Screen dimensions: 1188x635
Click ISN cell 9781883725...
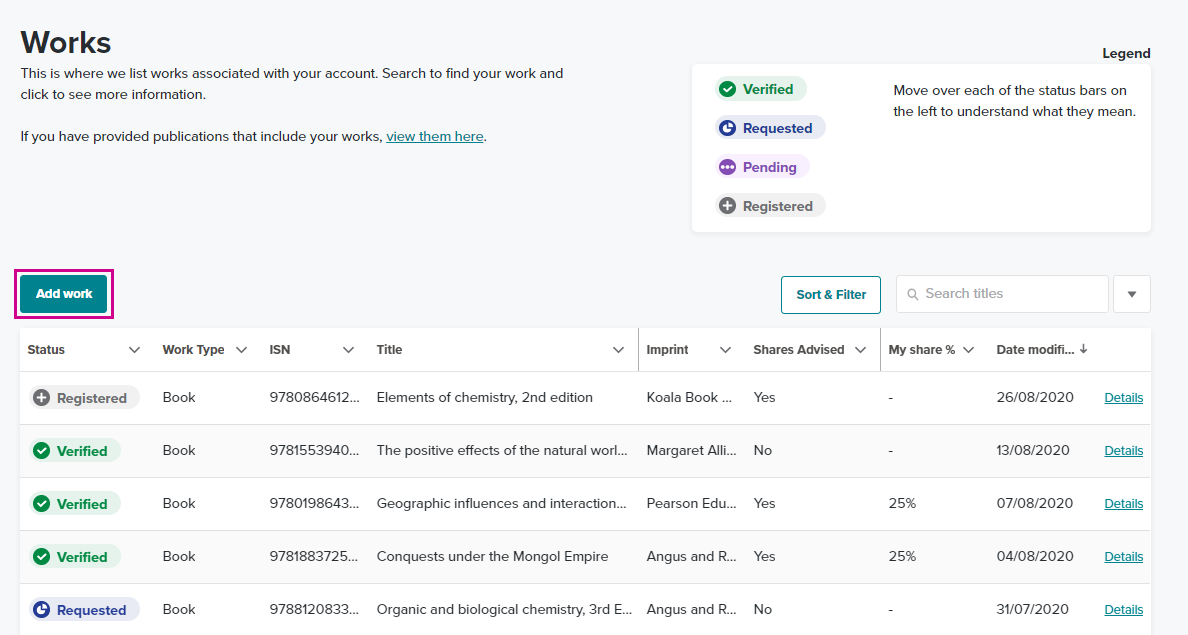pos(314,557)
